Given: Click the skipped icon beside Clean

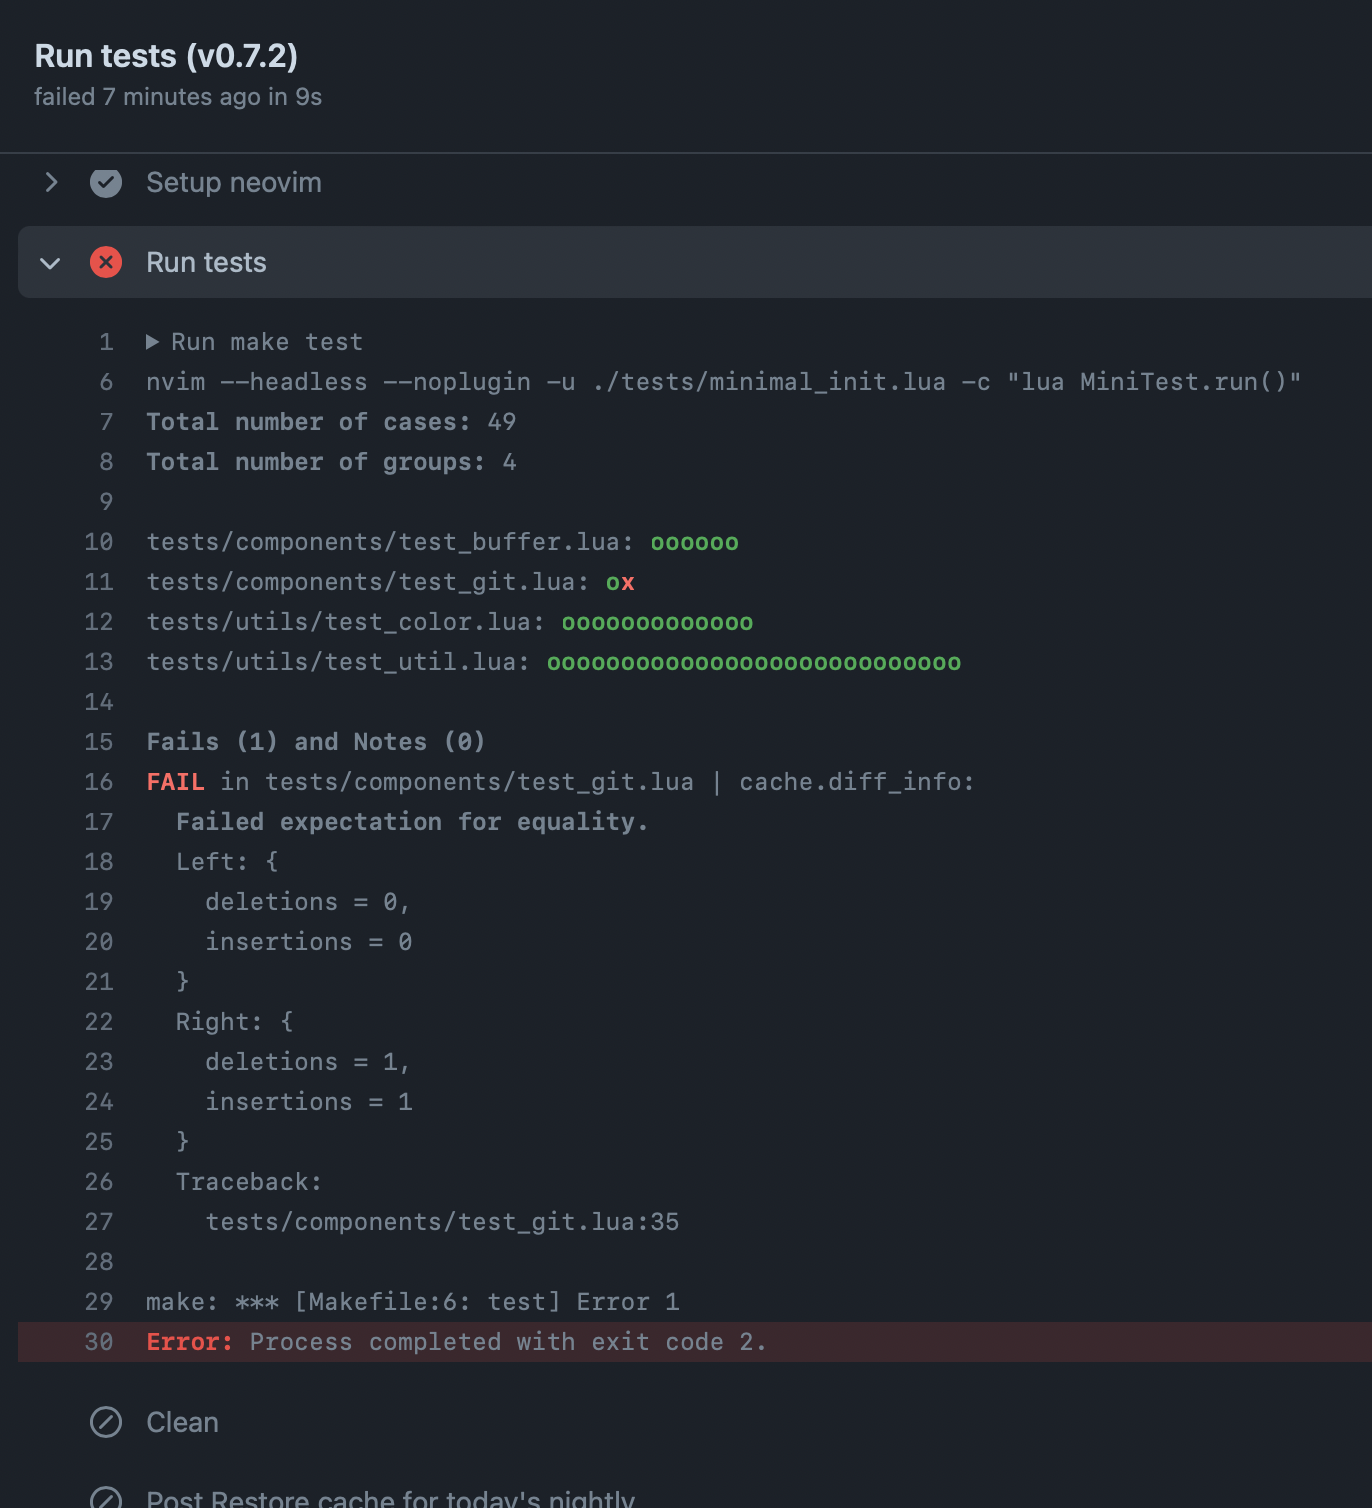Looking at the screenshot, I should tap(106, 1422).
